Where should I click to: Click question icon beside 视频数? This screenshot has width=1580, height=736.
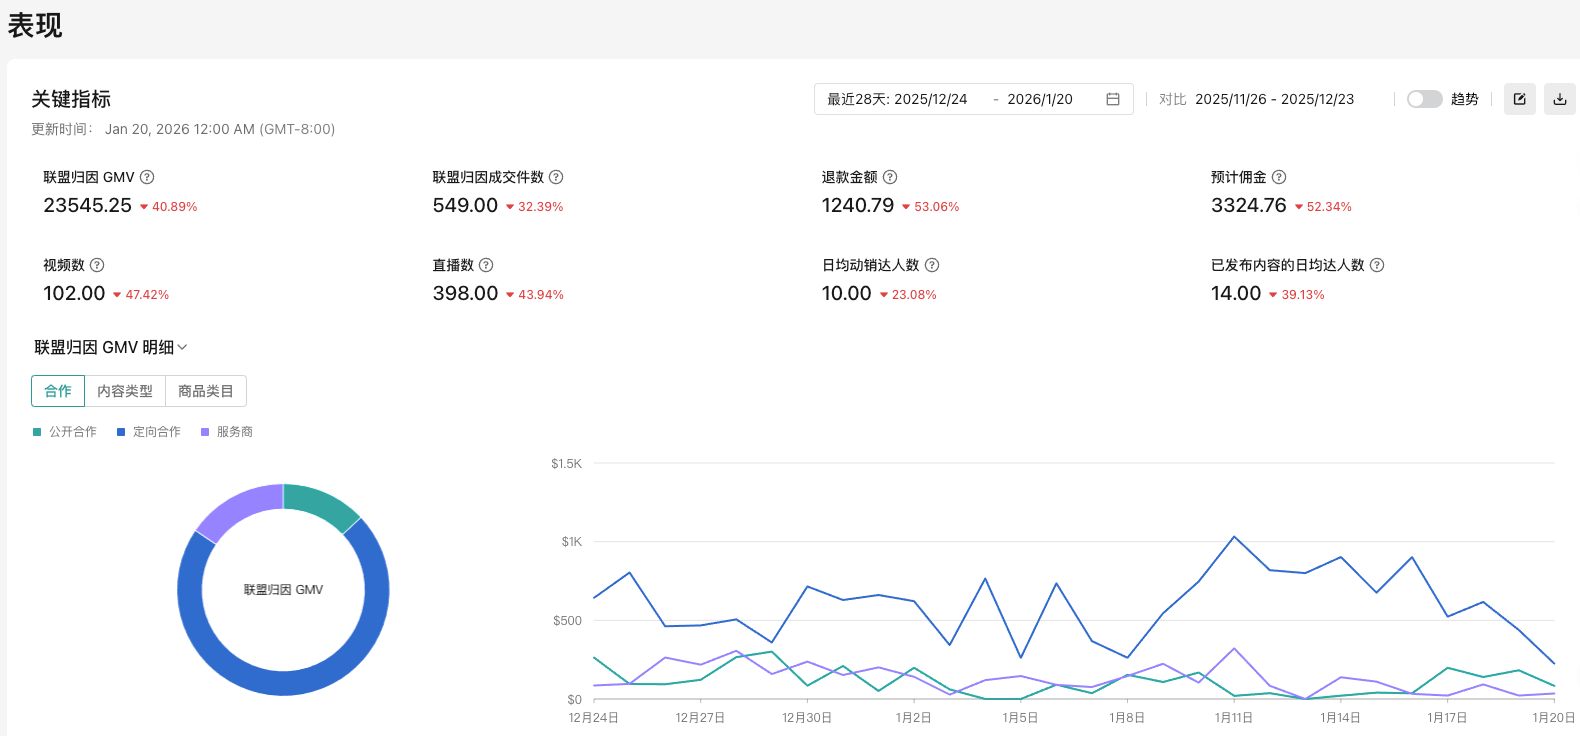pyautogui.click(x=97, y=265)
